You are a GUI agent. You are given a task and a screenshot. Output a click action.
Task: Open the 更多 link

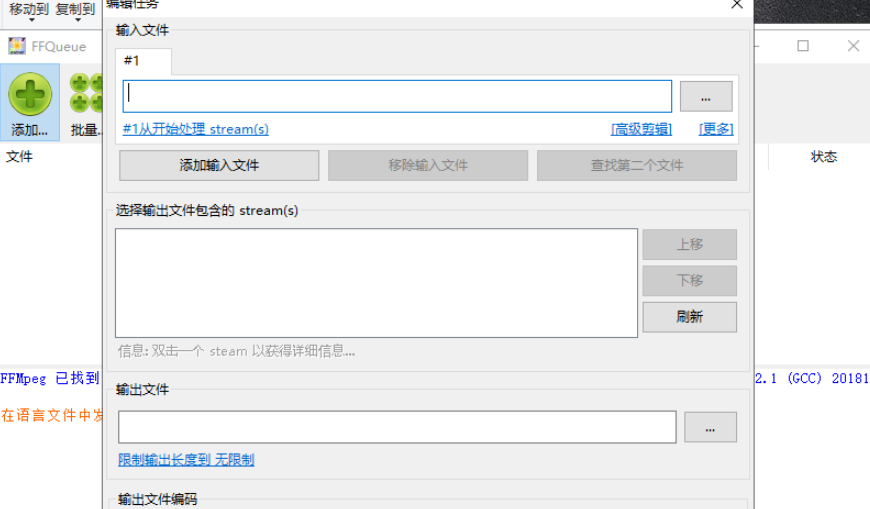coord(716,129)
